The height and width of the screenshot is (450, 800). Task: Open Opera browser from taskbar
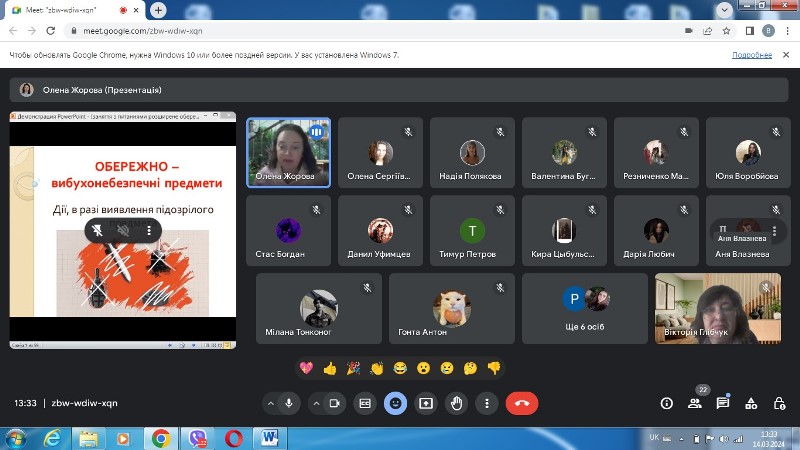point(234,439)
